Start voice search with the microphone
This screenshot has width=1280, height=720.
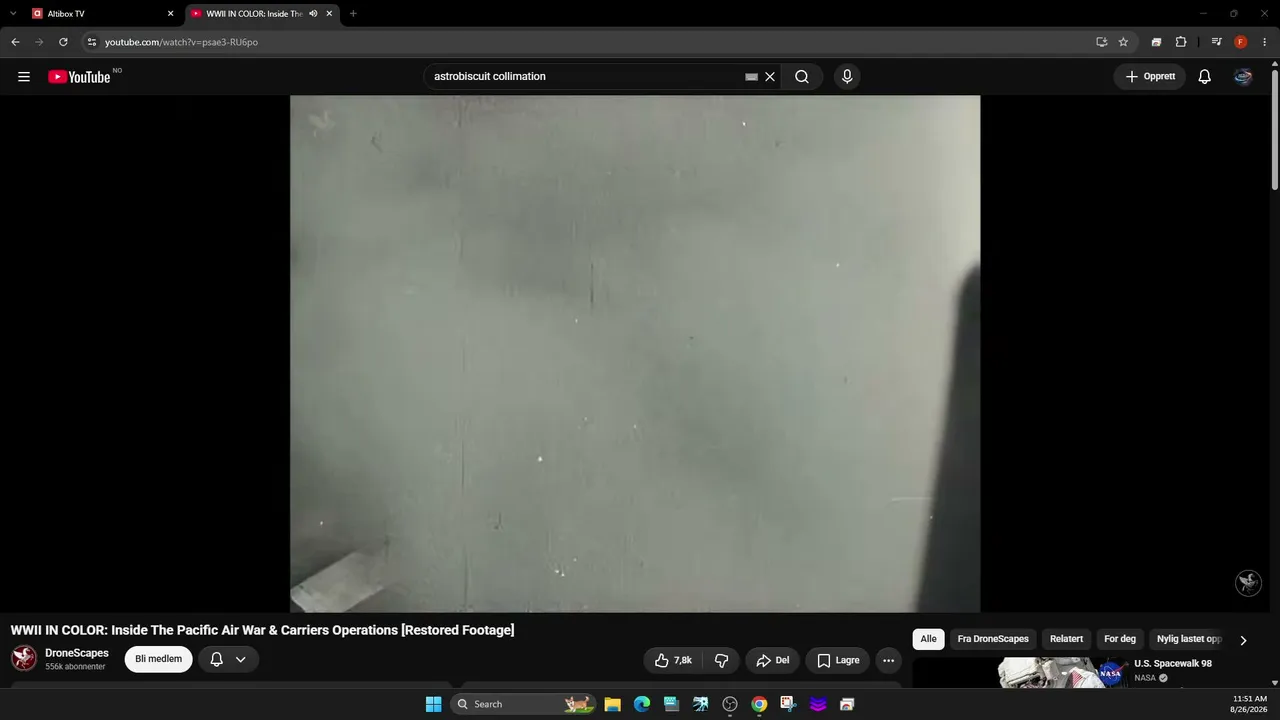click(x=847, y=77)
